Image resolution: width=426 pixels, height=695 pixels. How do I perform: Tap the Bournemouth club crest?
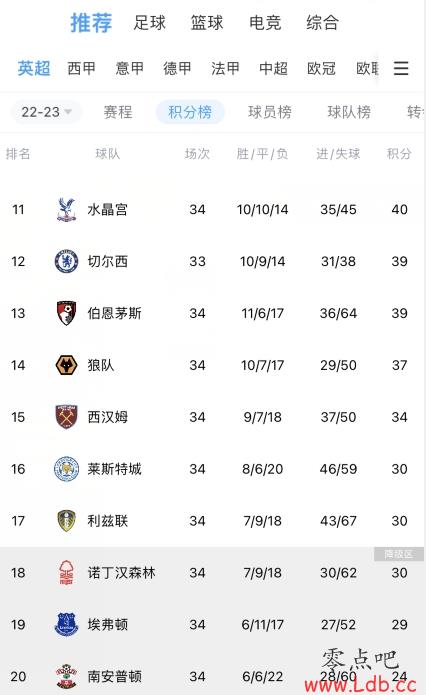66,313
